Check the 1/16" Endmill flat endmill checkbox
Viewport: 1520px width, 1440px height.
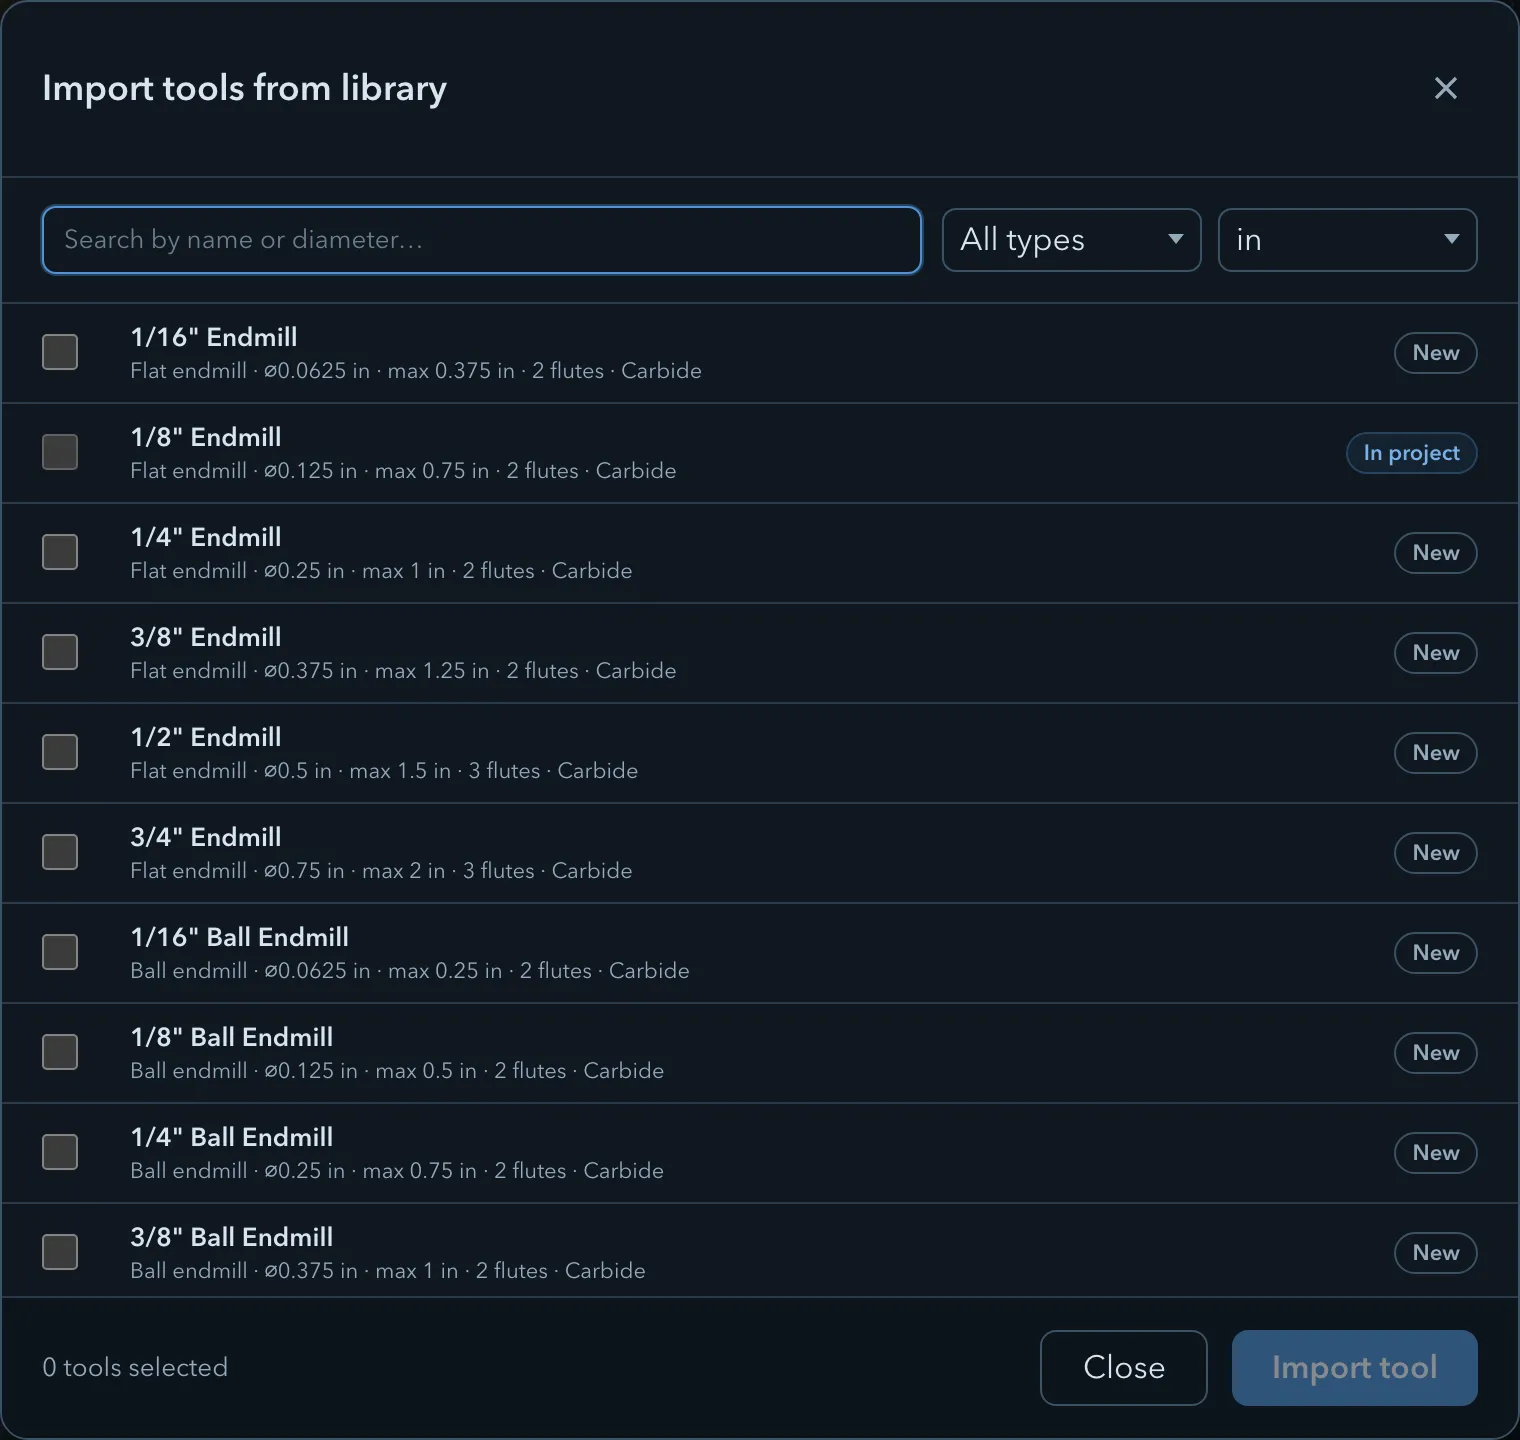click(60, 352)
